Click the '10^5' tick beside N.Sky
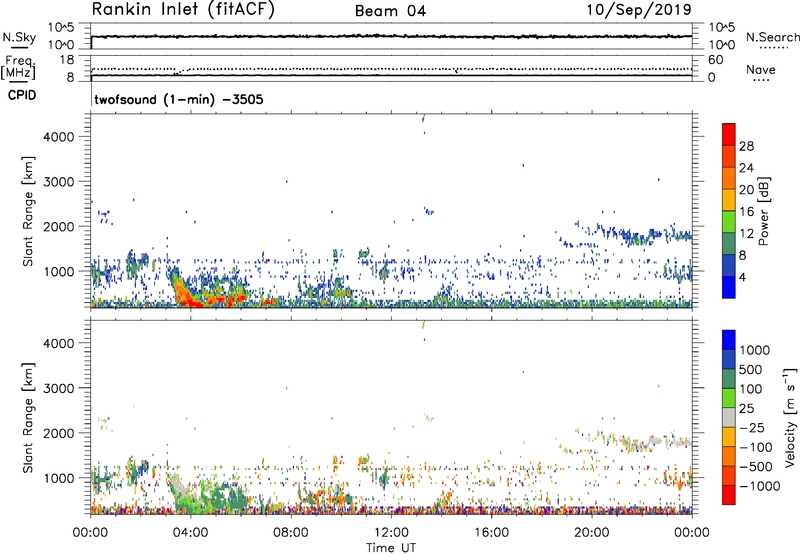800x554 pixels. pyautogui.click(x=61, y=28)
